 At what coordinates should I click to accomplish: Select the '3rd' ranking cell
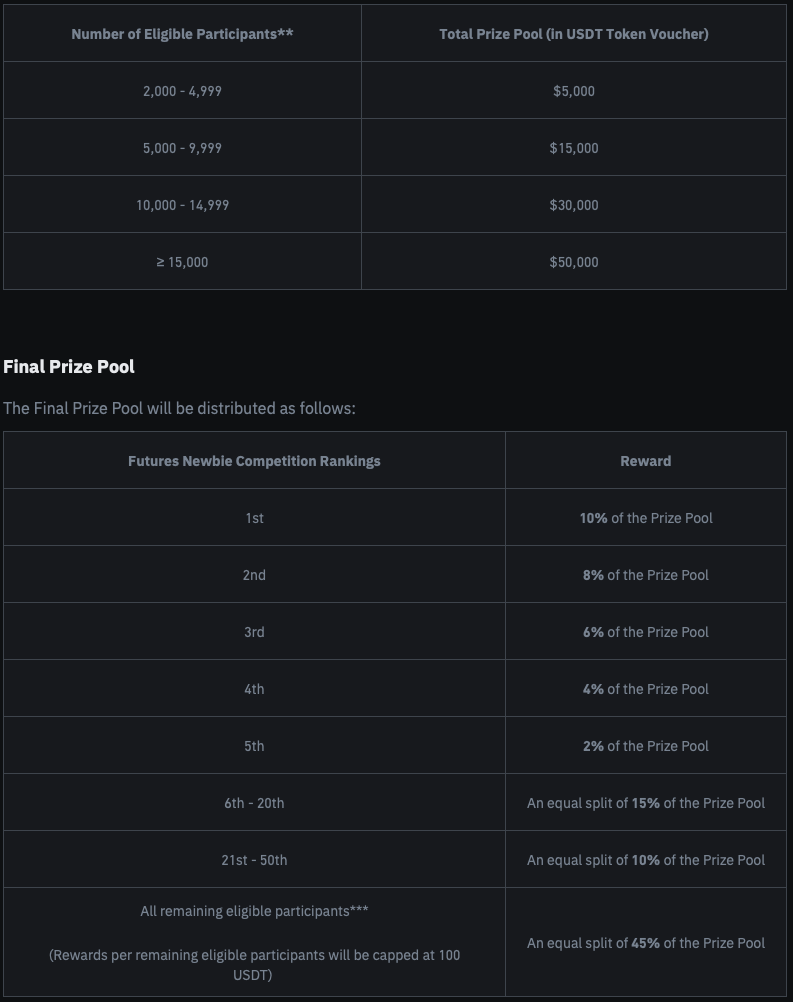tap(254, 632)
